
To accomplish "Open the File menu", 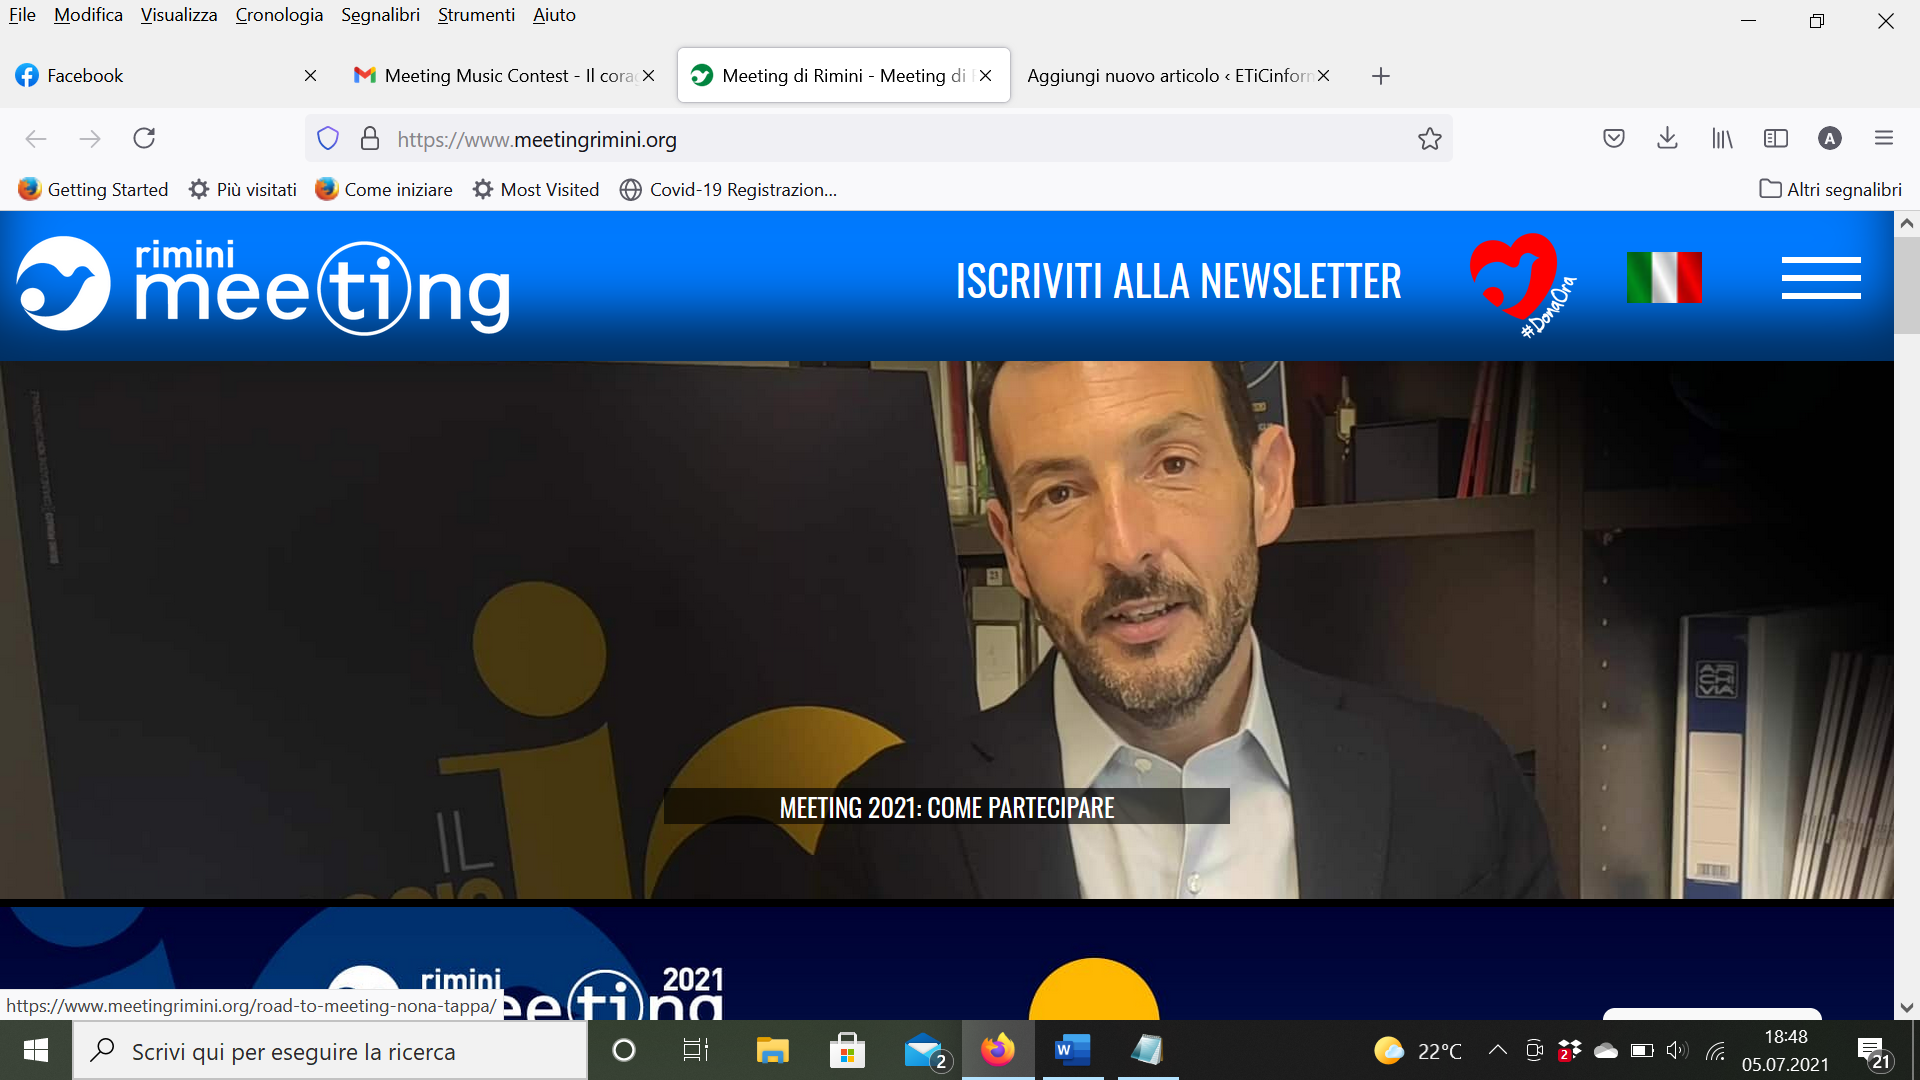I will [22, 15].
